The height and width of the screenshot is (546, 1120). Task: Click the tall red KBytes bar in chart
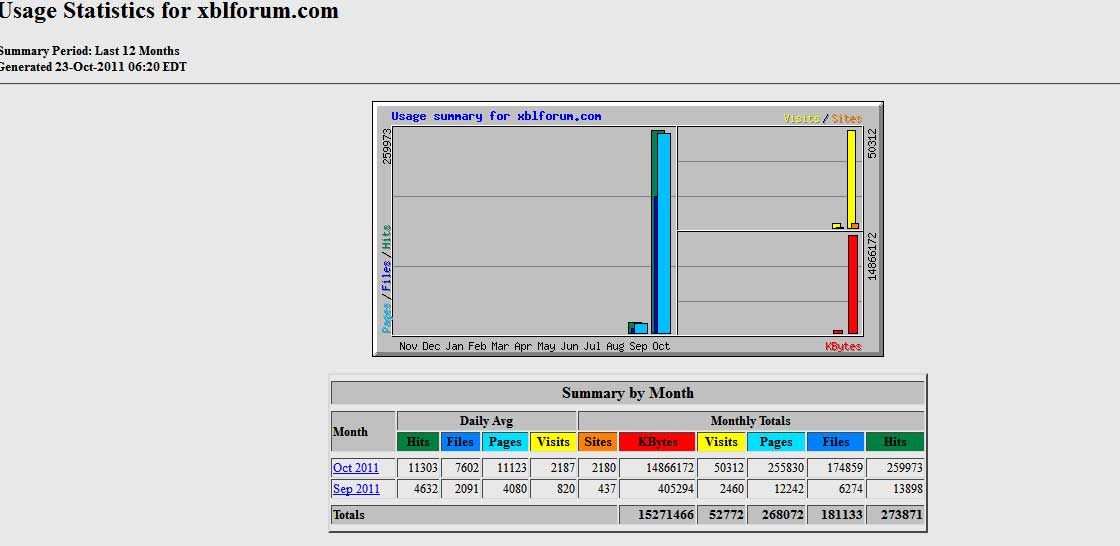tap(853, 284)
